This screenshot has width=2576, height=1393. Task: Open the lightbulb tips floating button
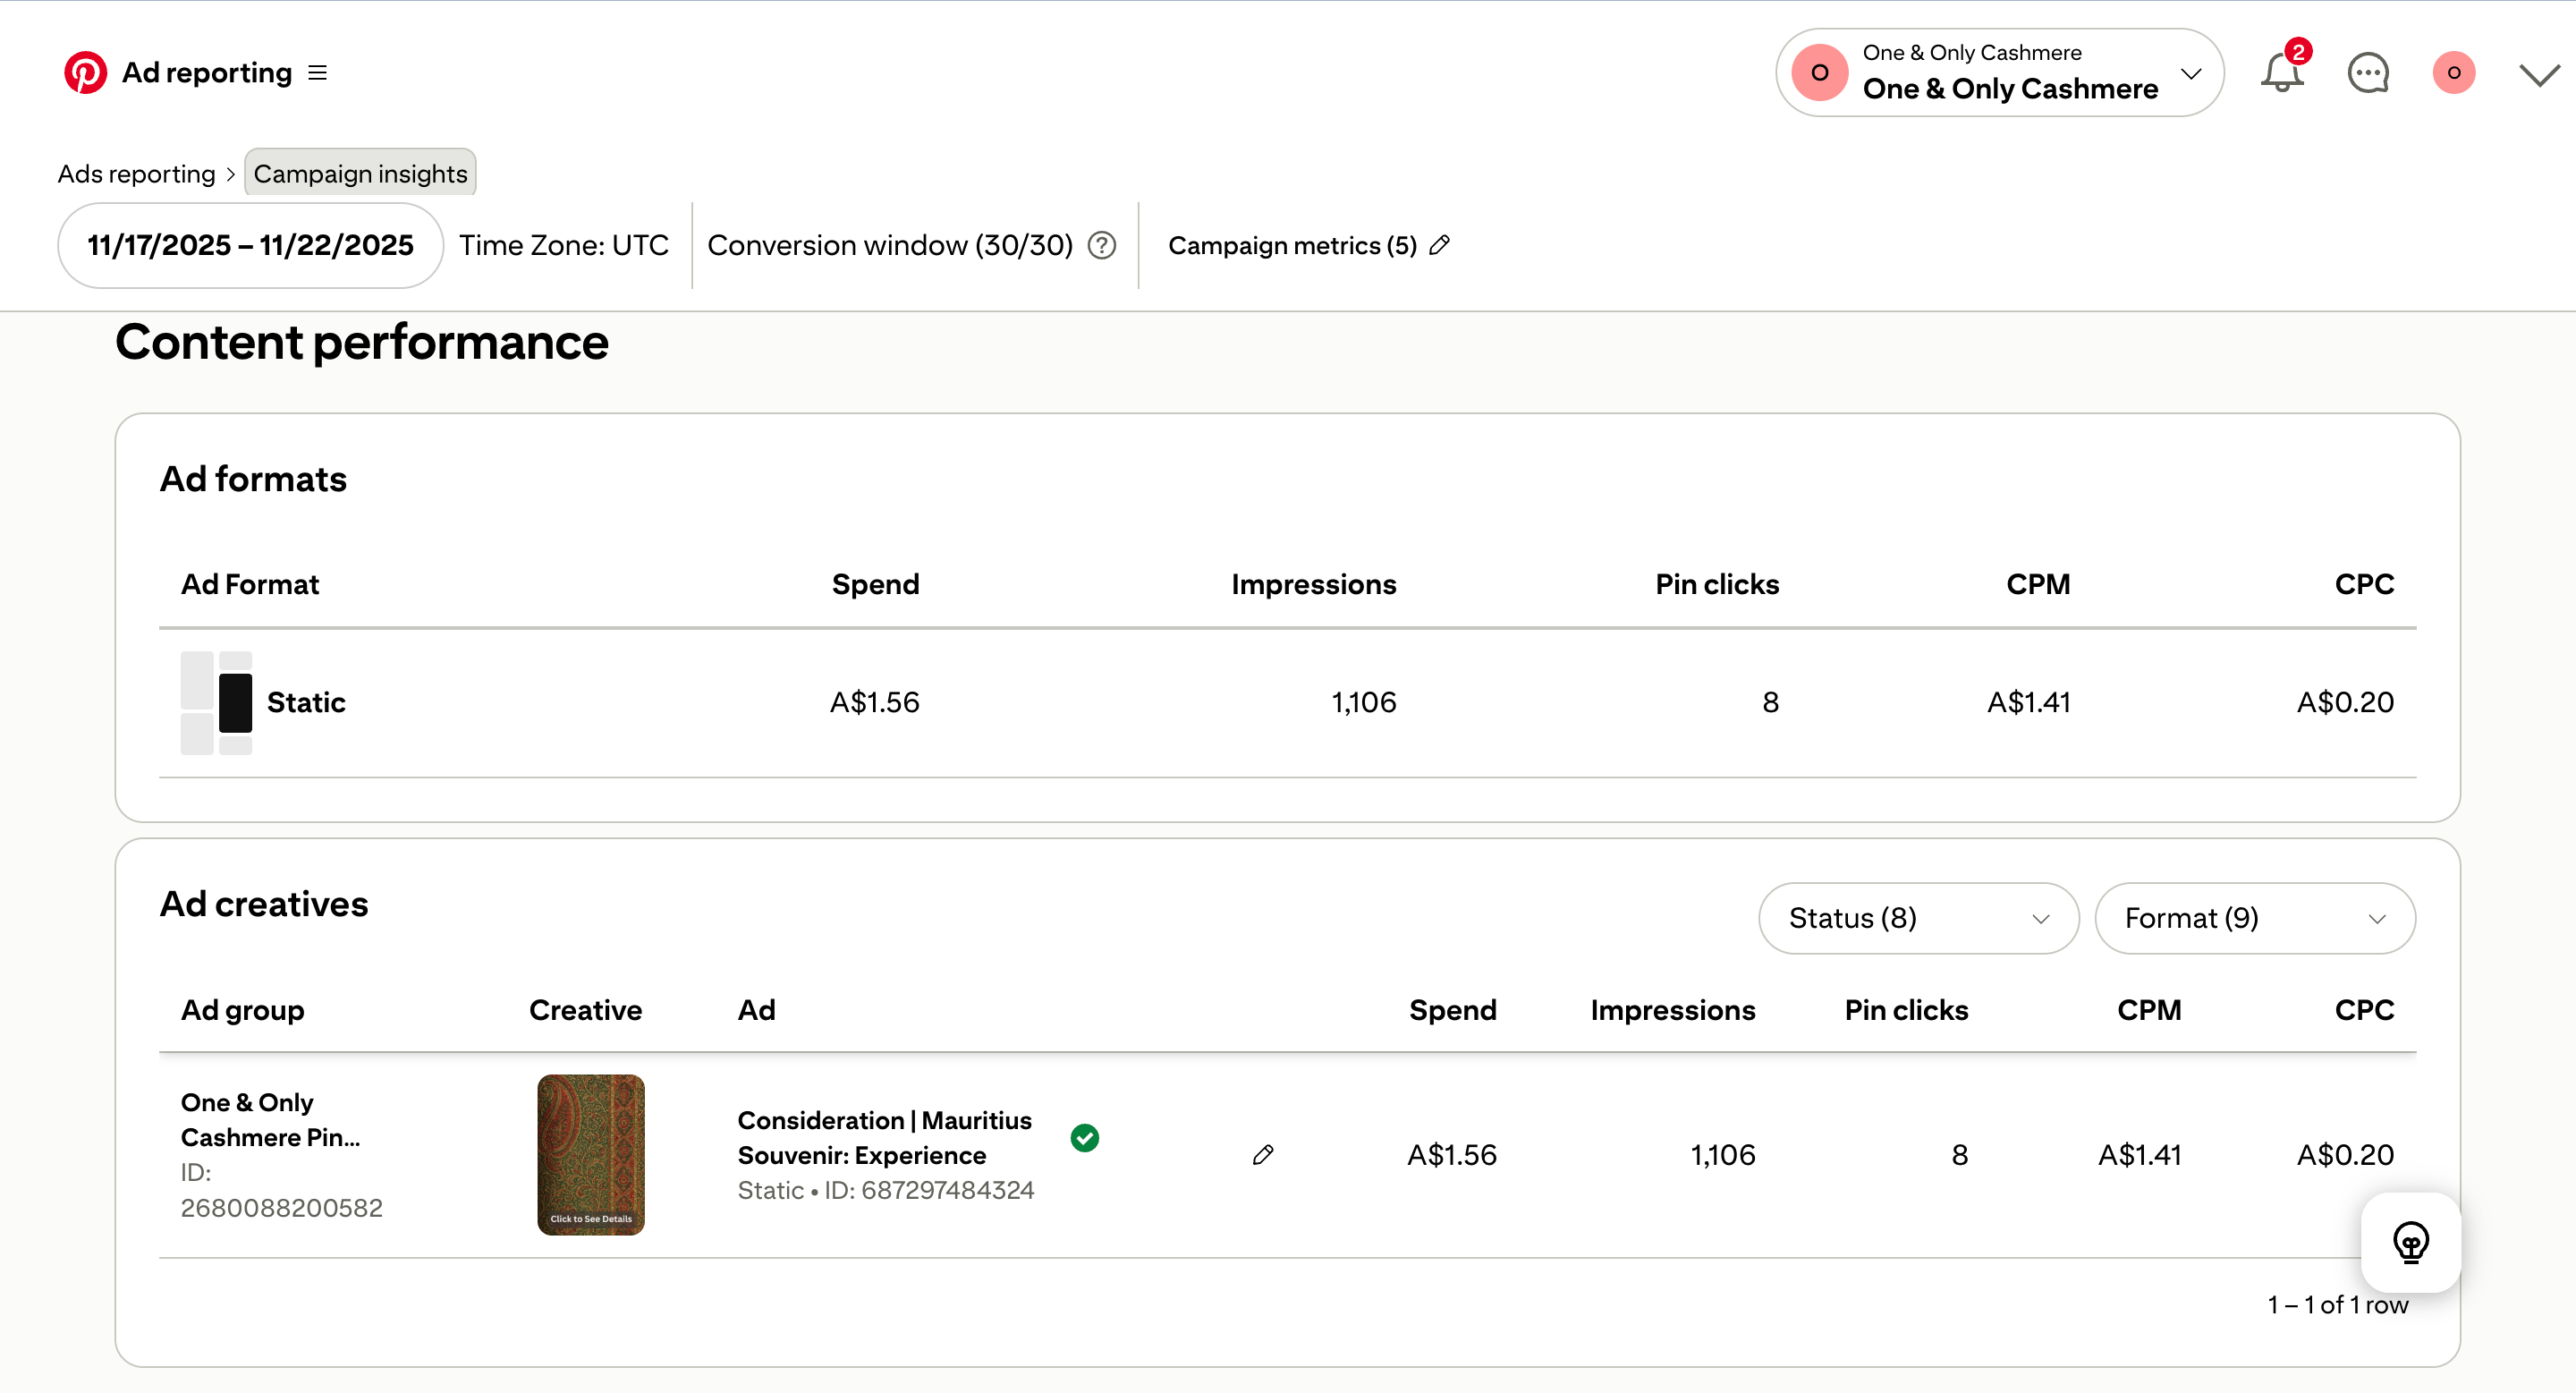[2410, 1241]
